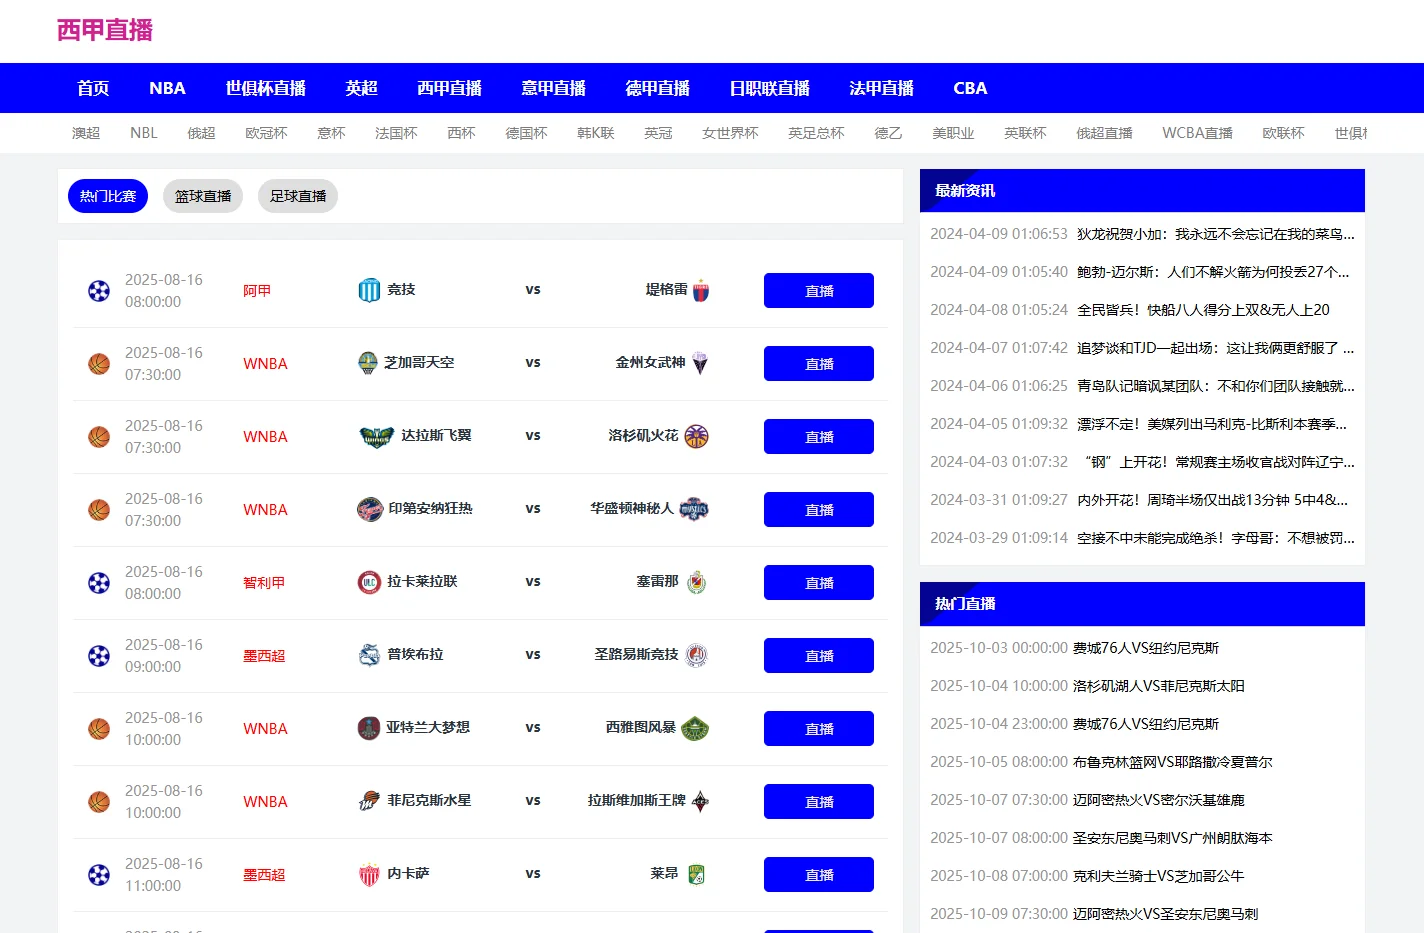Click the 达拉斯飞翼 wings logo

click(376, 436)
